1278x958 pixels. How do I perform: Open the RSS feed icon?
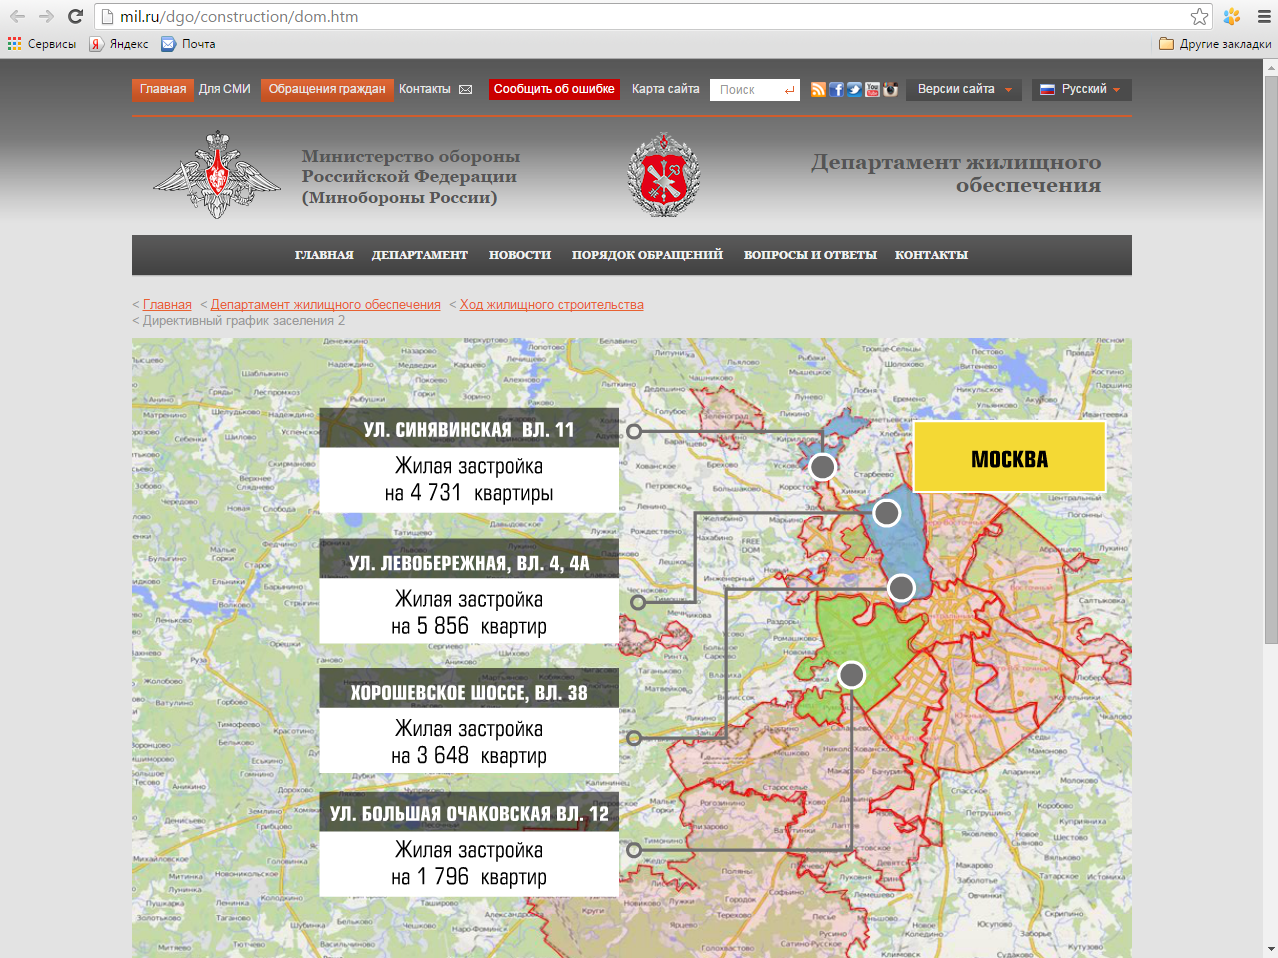point(818,90)
